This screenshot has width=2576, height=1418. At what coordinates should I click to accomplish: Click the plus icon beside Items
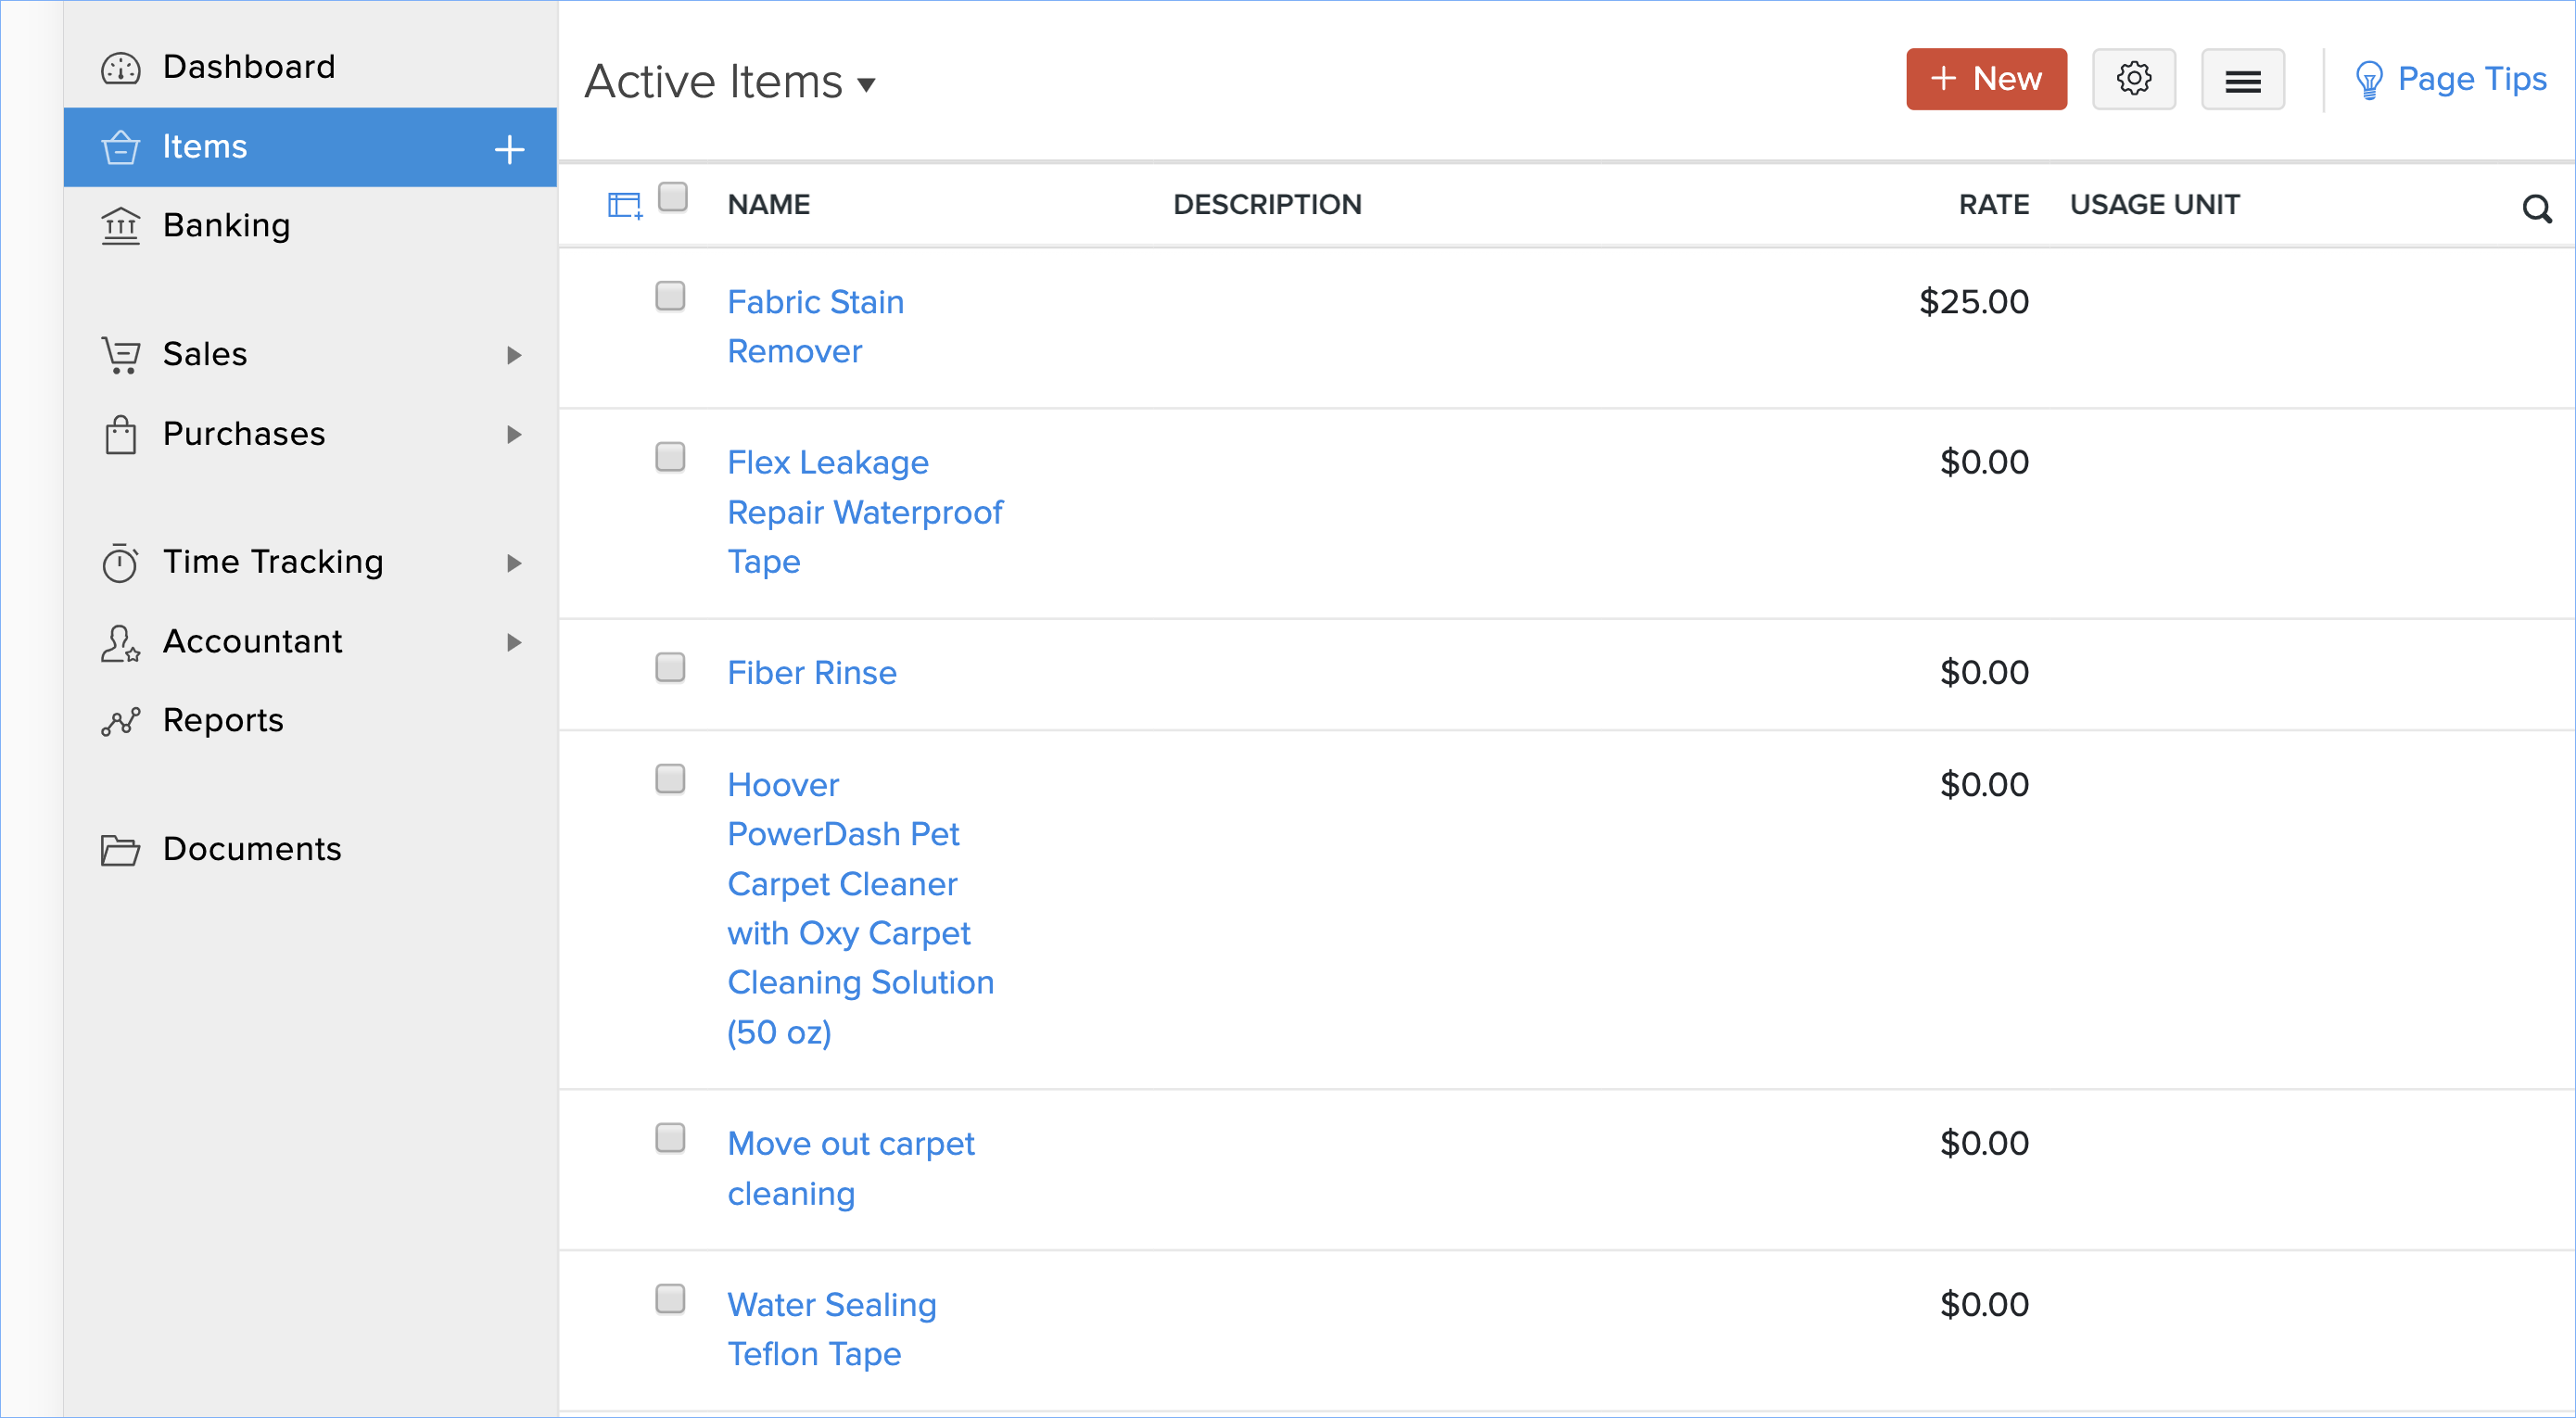509,149
